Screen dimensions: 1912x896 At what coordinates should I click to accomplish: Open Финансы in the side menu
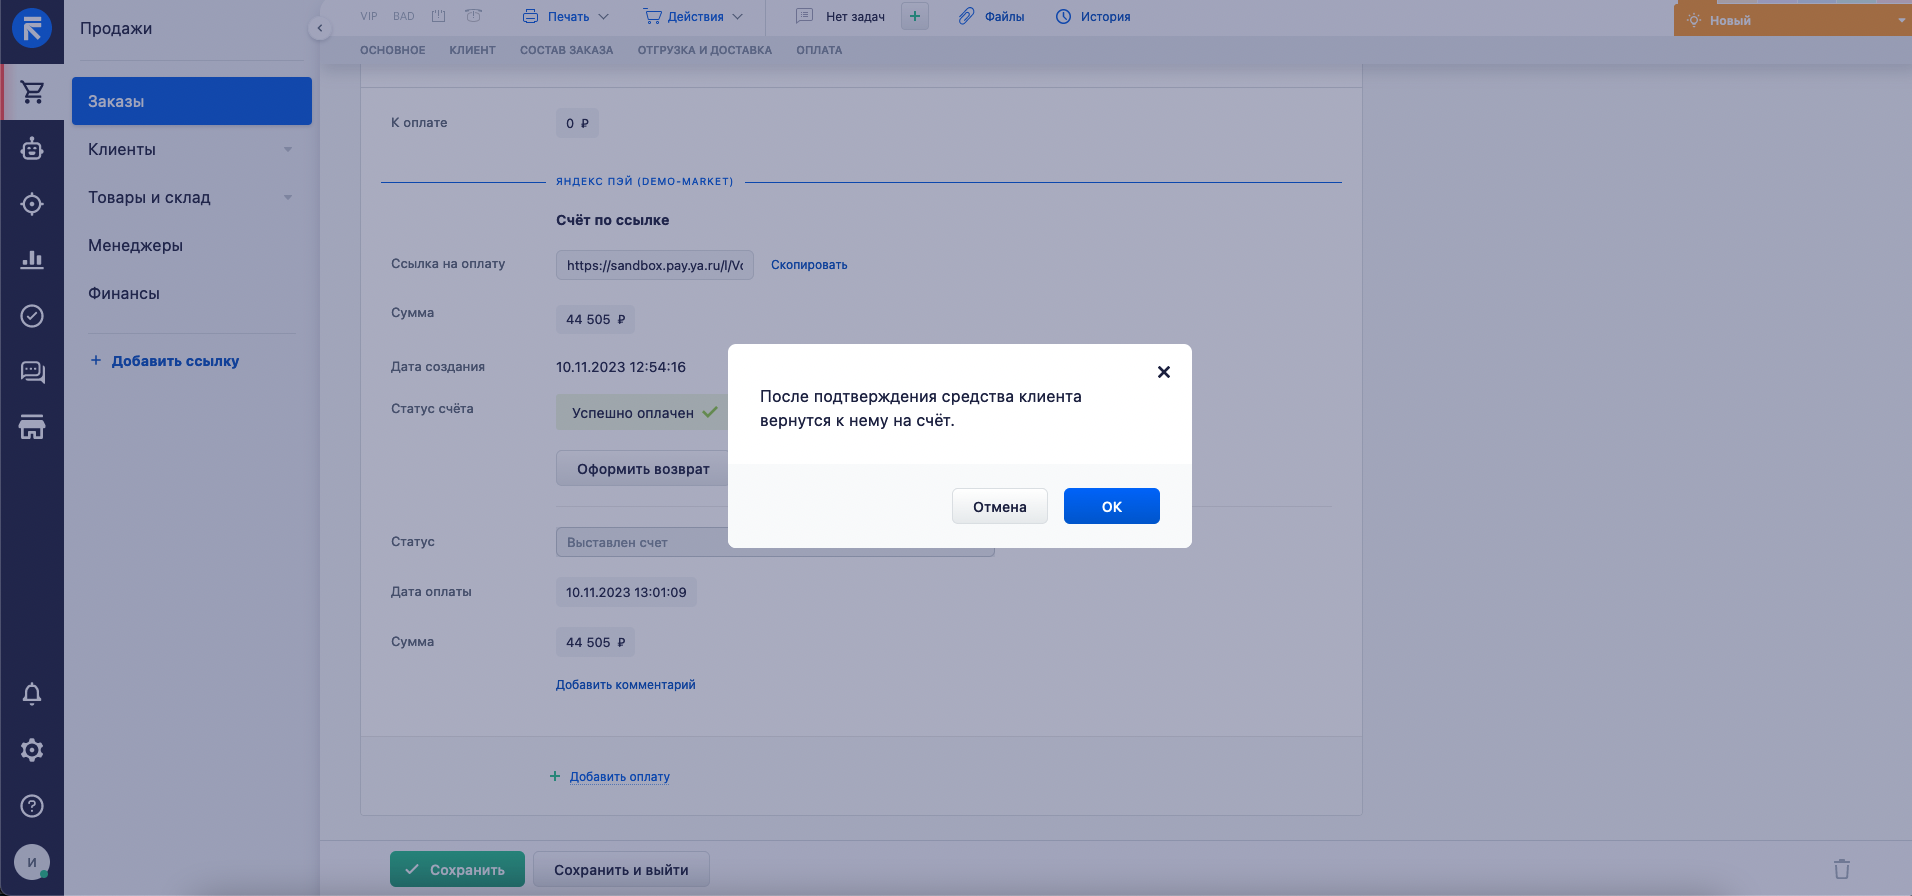pyautogui.click(x=124, y=293)
